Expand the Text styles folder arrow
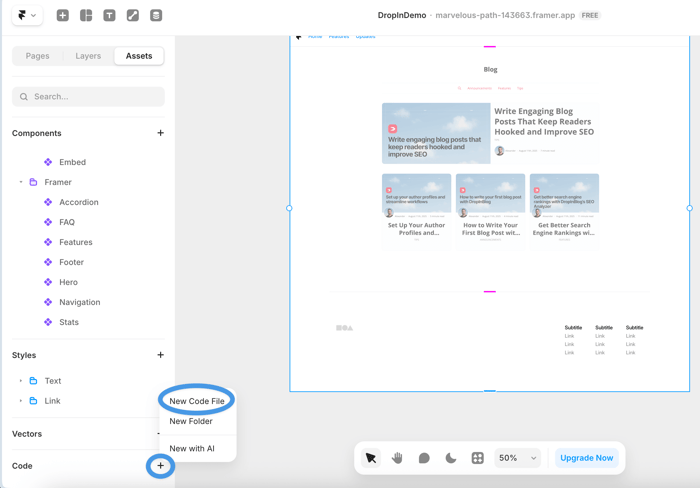This screenshot has width=700, height=488. point(21,381)
